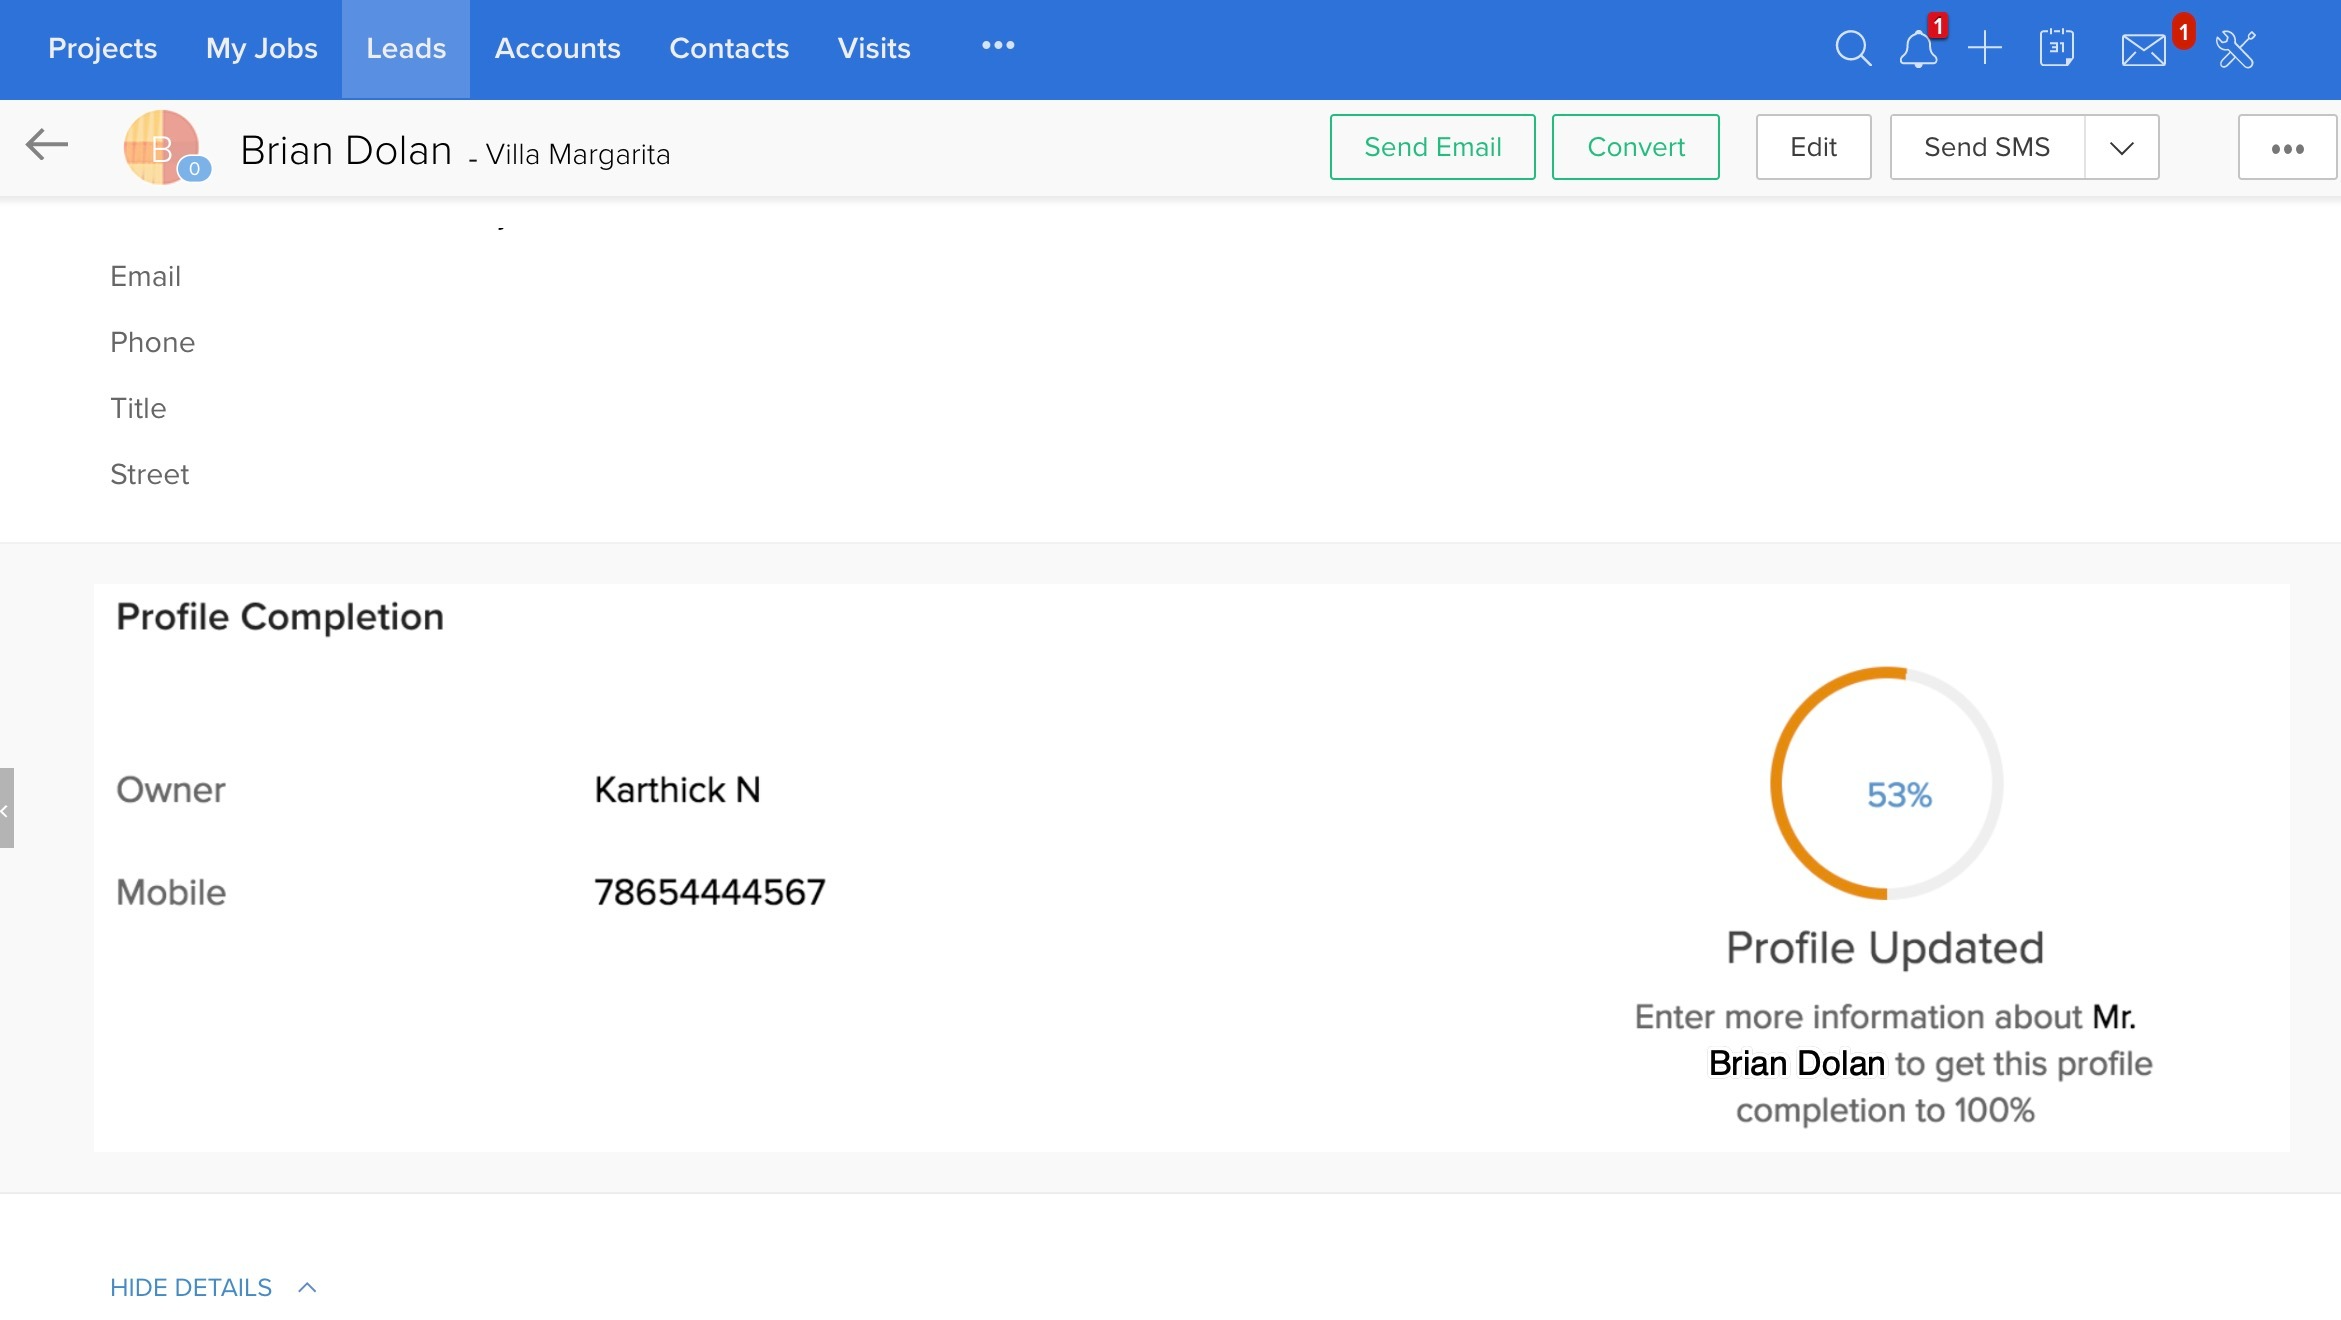Click the plus create-new icon
Screen dimensions: 2341x1320
1984,48
